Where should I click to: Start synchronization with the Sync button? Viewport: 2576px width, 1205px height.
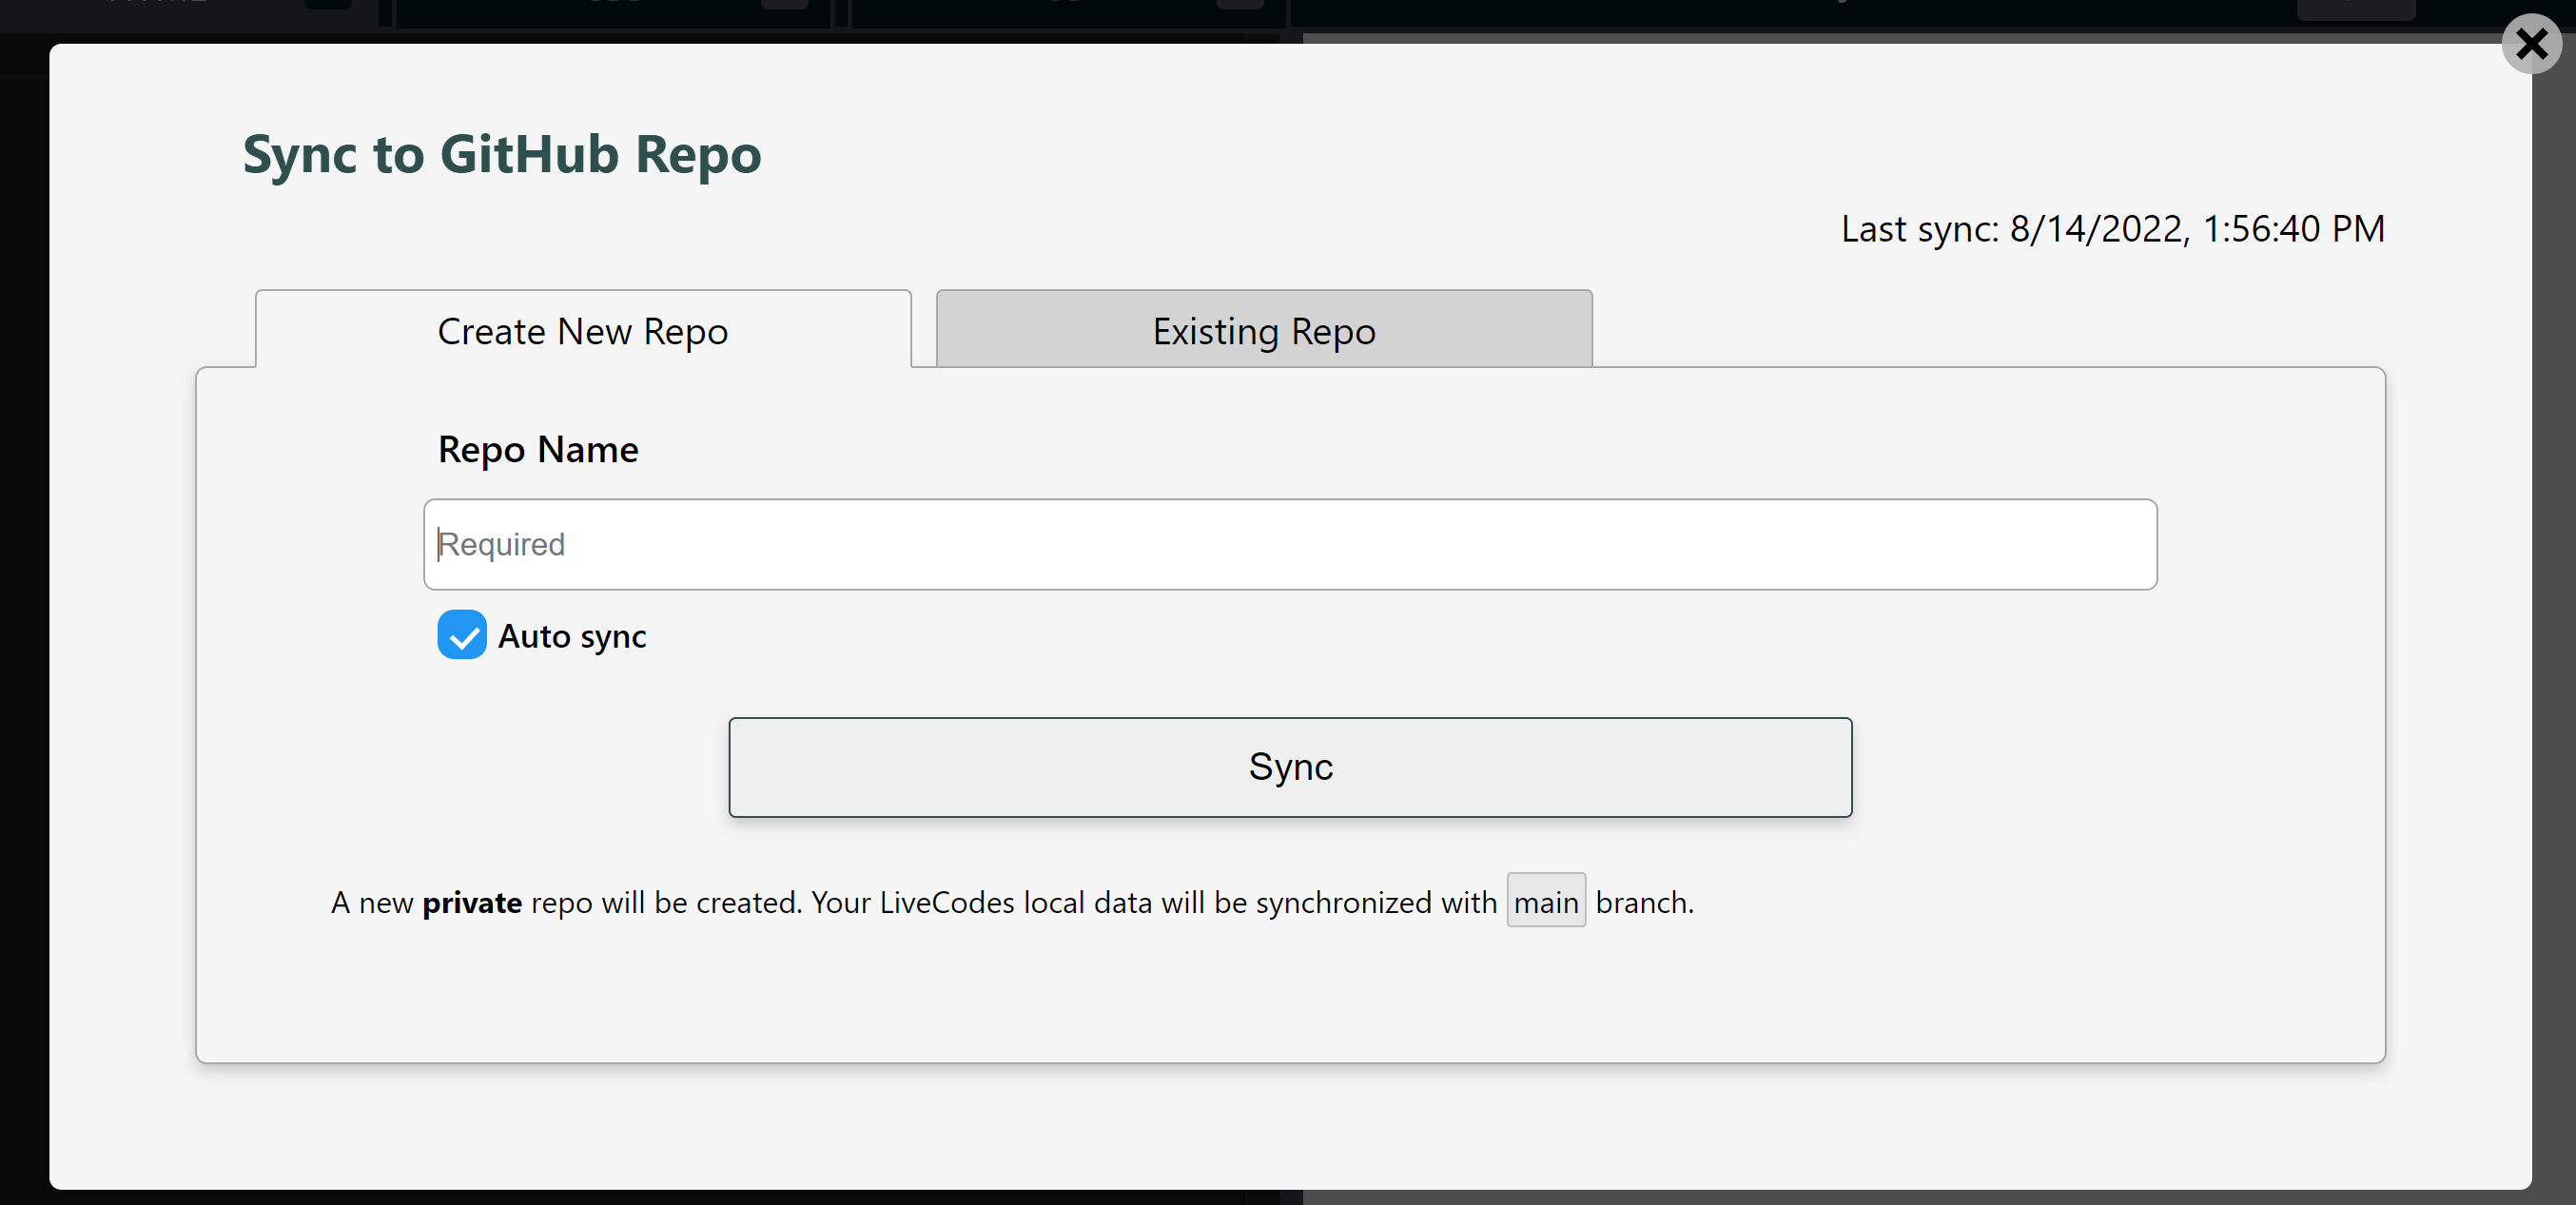[x=1290, y=767]
